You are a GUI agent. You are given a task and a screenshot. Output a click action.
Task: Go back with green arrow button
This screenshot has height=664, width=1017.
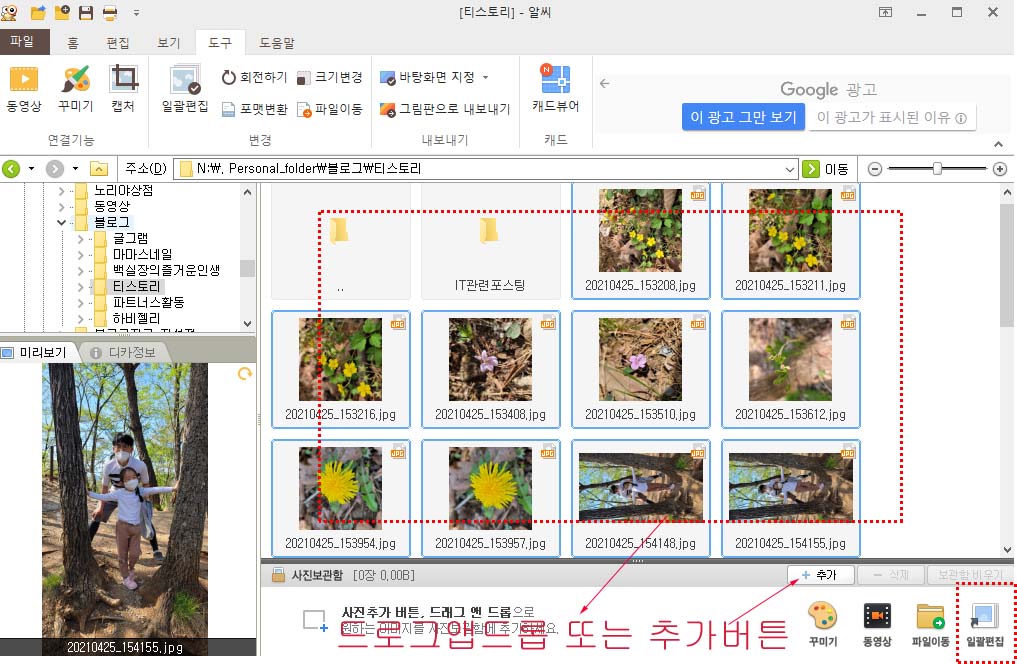(11, 169)
